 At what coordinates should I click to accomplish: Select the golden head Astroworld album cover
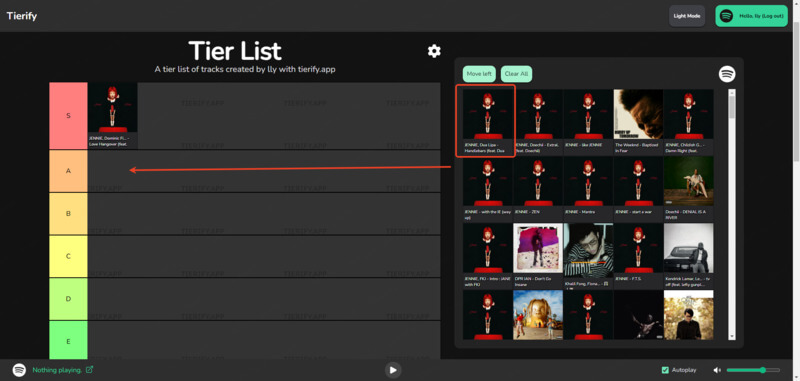(538, 315)
